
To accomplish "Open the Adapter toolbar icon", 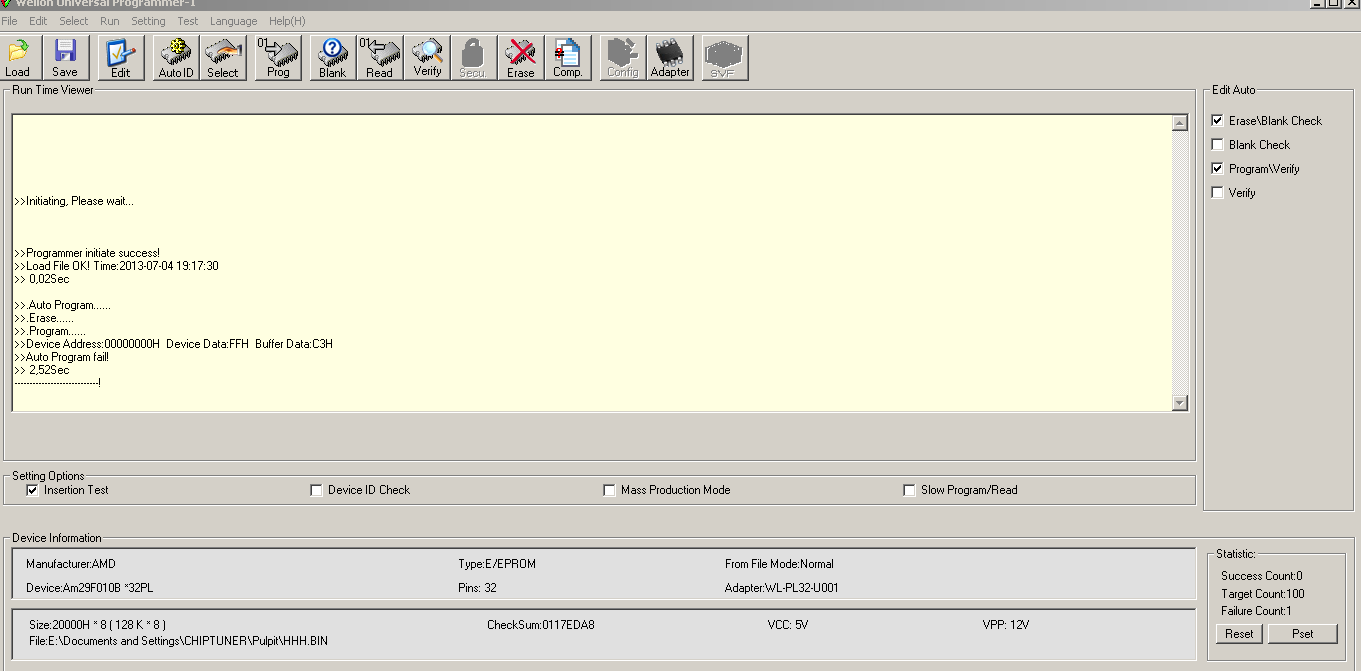I will click(670, 58).
